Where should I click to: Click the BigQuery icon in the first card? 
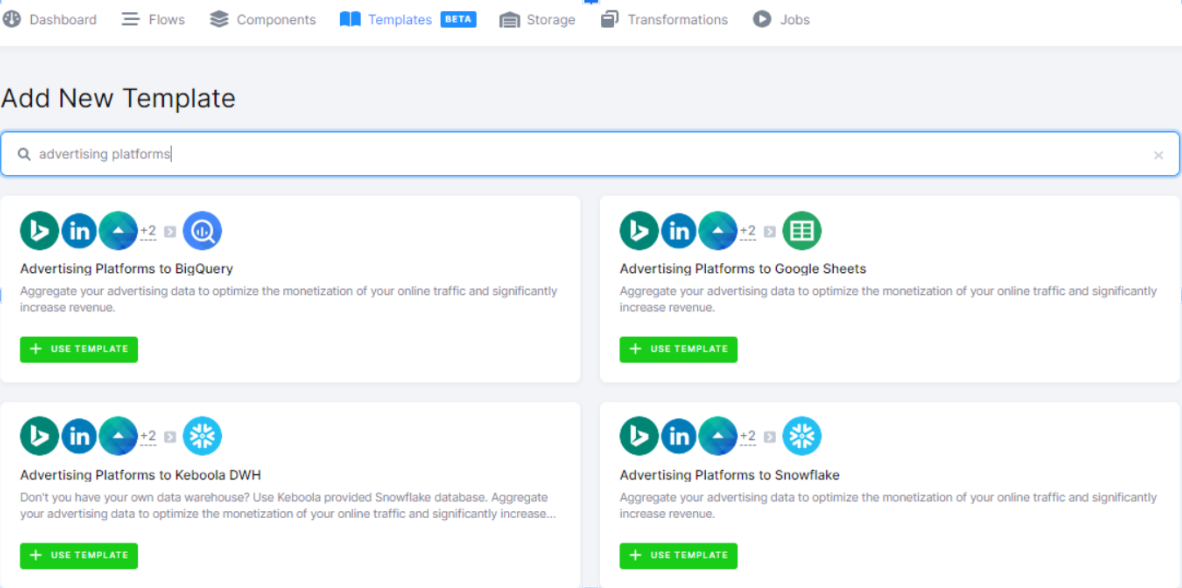tap(202, 231)
